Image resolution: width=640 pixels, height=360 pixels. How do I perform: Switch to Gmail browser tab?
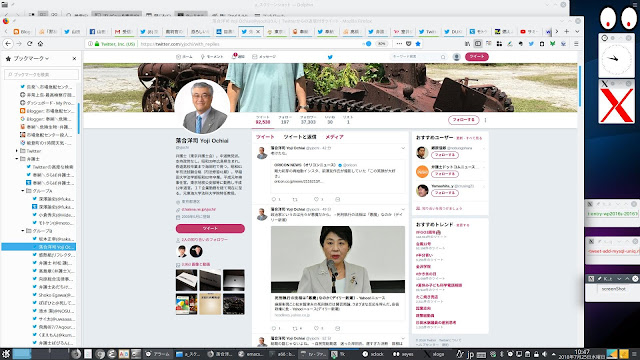point(123,31)
